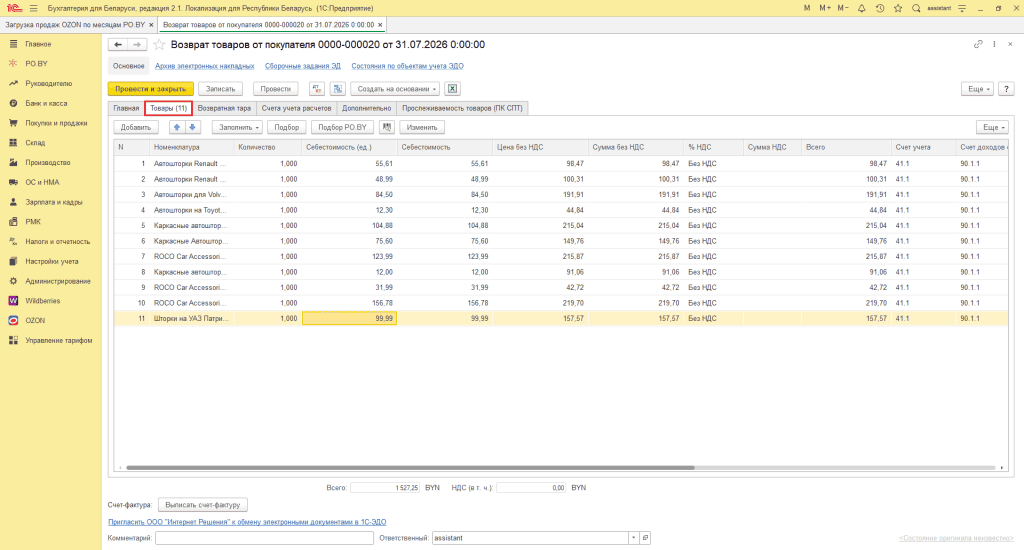
Task: Open the help question mark button
Action: click(1006, 89)
